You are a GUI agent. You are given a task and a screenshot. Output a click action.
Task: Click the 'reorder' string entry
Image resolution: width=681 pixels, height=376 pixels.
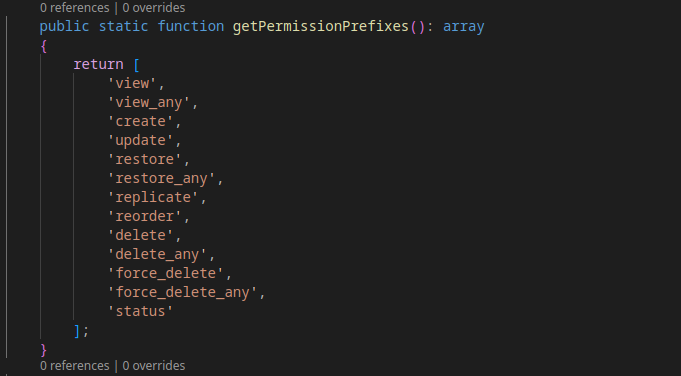tap(145, 216)
